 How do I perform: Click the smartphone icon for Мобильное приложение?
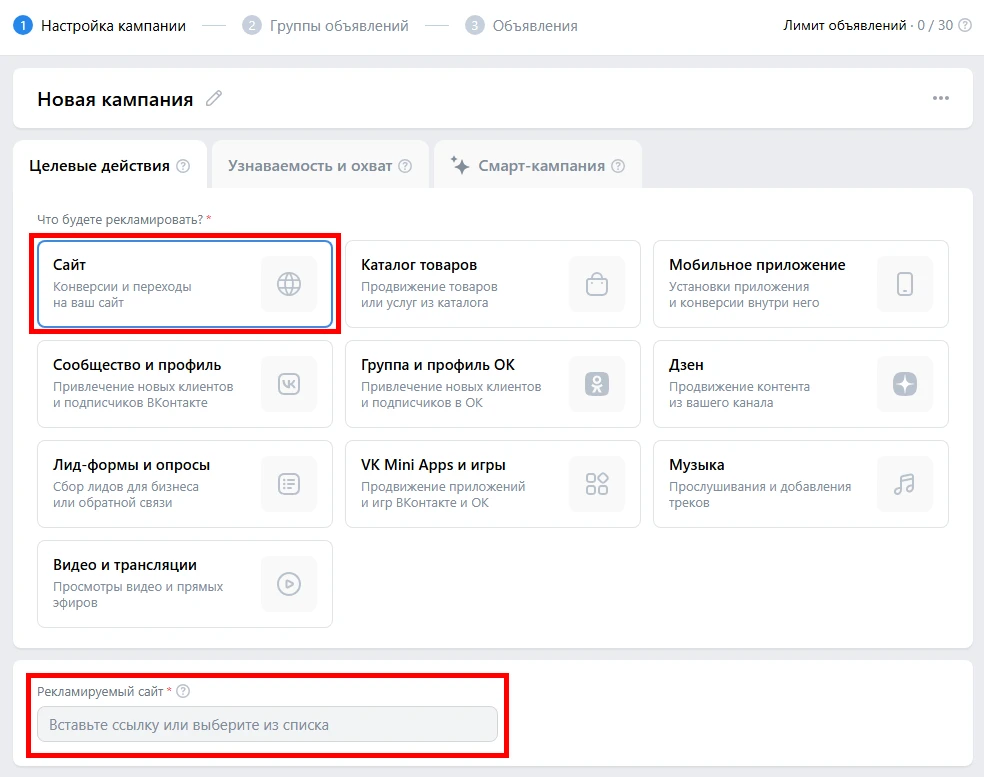click(905, 284)
